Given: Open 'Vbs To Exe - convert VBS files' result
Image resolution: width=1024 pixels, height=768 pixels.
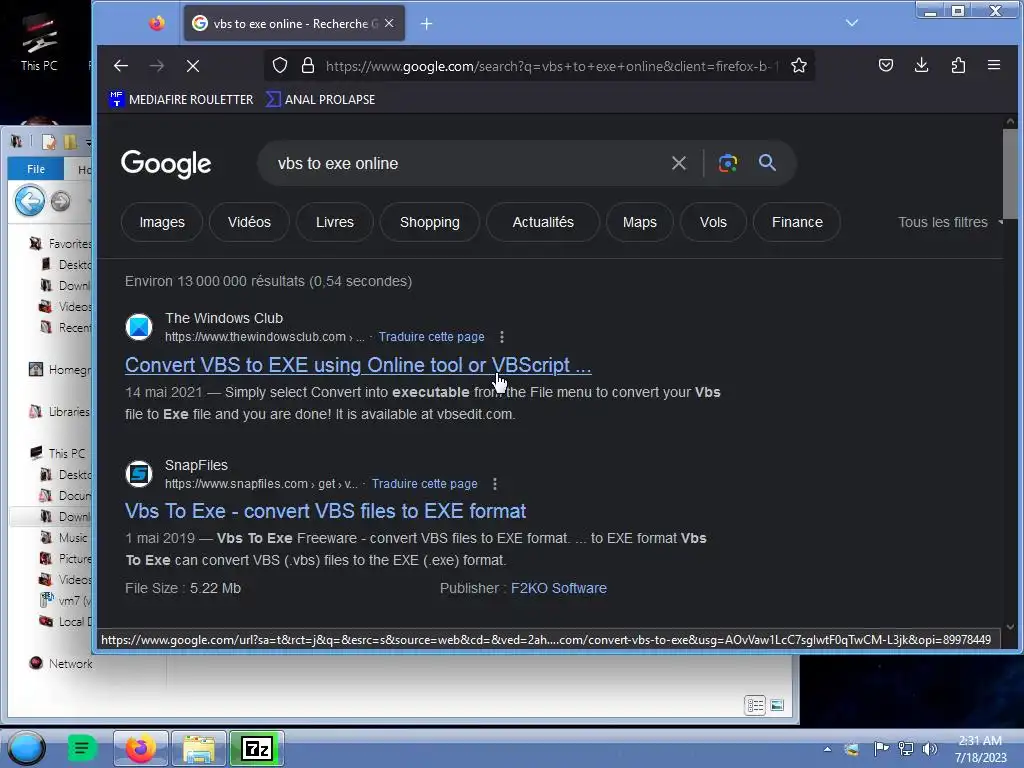Looking at the screenshot, I should (325, 511).
